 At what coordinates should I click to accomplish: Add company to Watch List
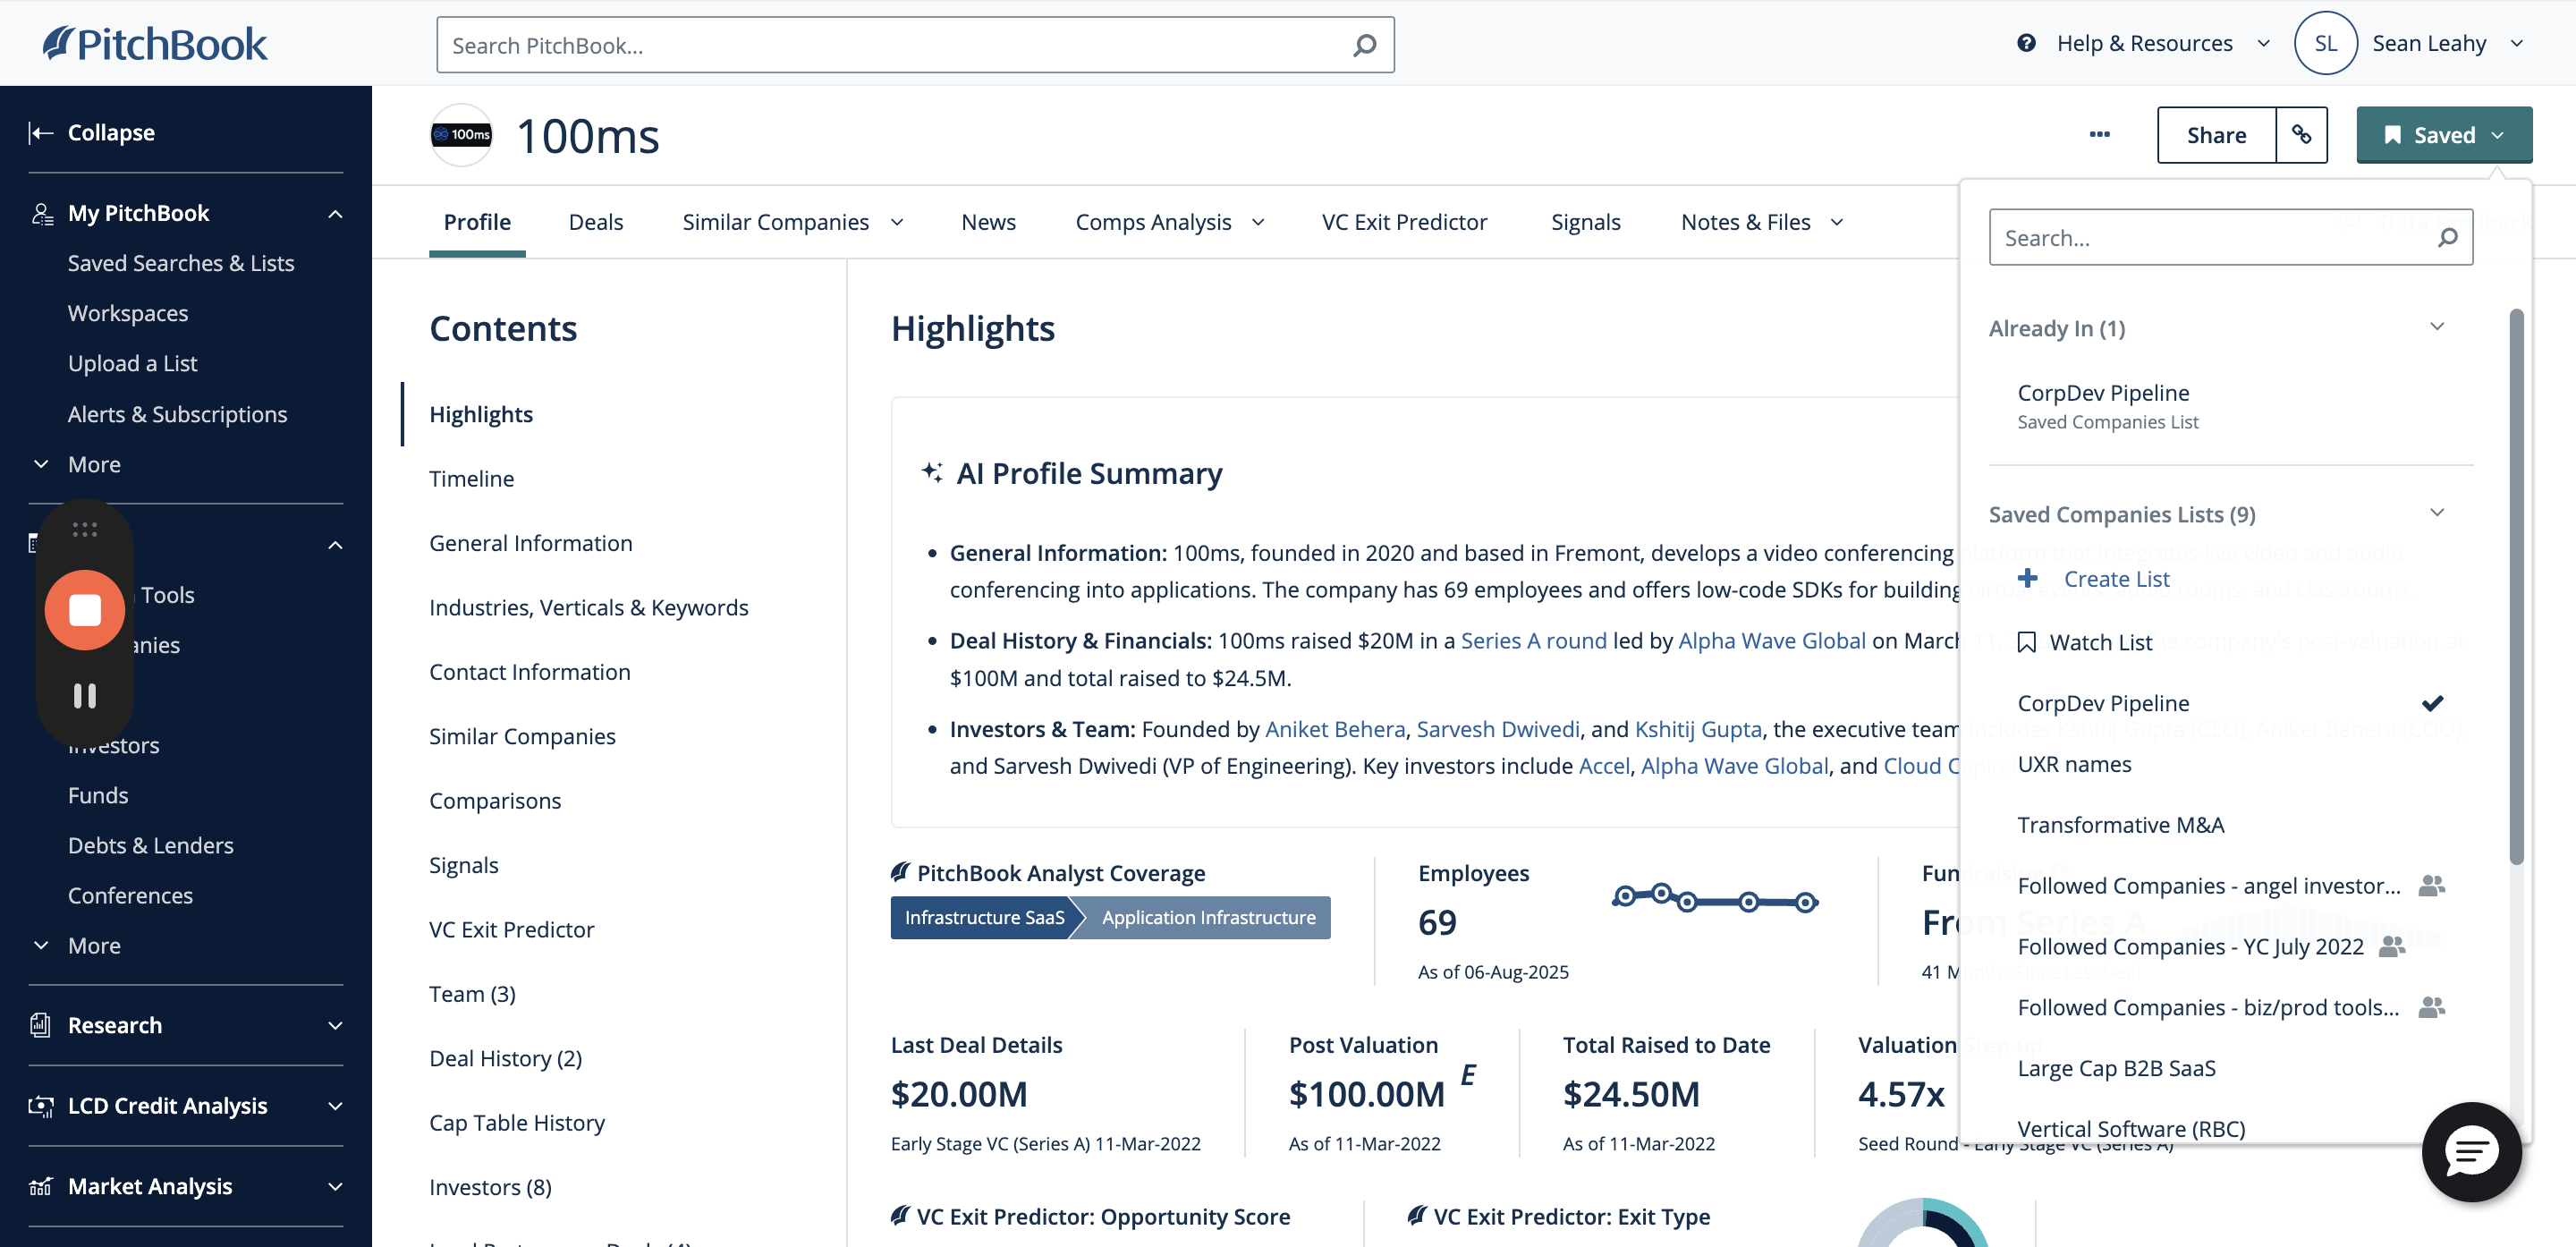pyautogui.click(x=2099, y=642)
